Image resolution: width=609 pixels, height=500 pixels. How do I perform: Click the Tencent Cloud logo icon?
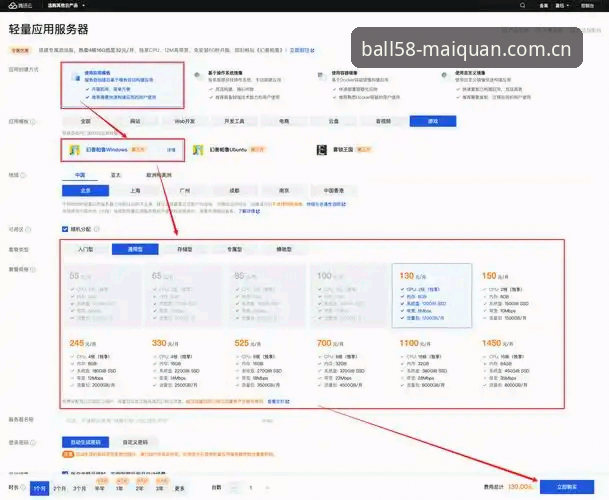13,5
